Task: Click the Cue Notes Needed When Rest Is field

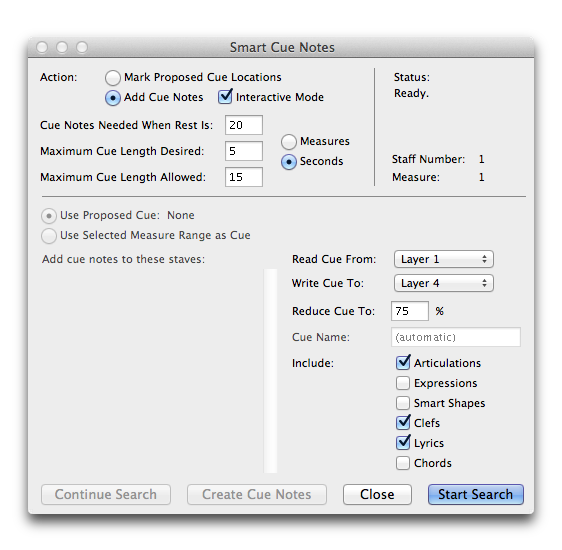Action: (x=244, y=125)
